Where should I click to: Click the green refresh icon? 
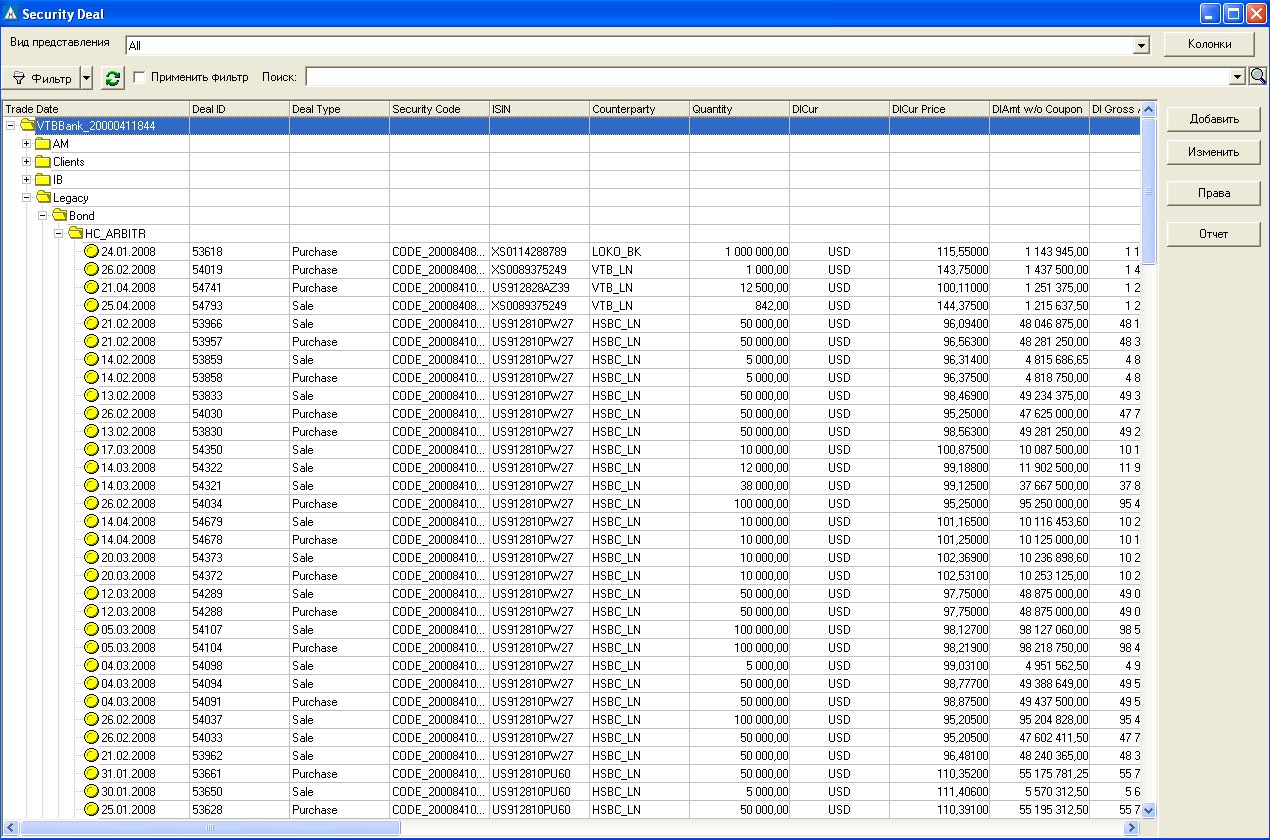[x=113, y=78]
